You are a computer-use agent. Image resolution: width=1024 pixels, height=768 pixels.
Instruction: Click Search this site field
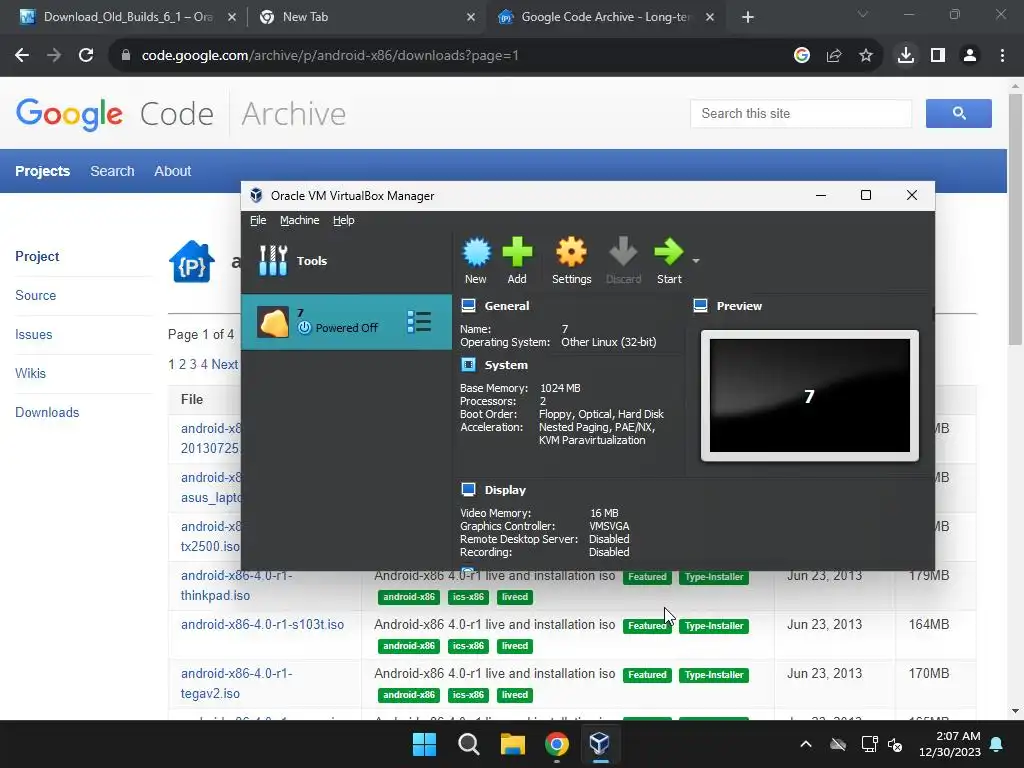pos(801,114)
